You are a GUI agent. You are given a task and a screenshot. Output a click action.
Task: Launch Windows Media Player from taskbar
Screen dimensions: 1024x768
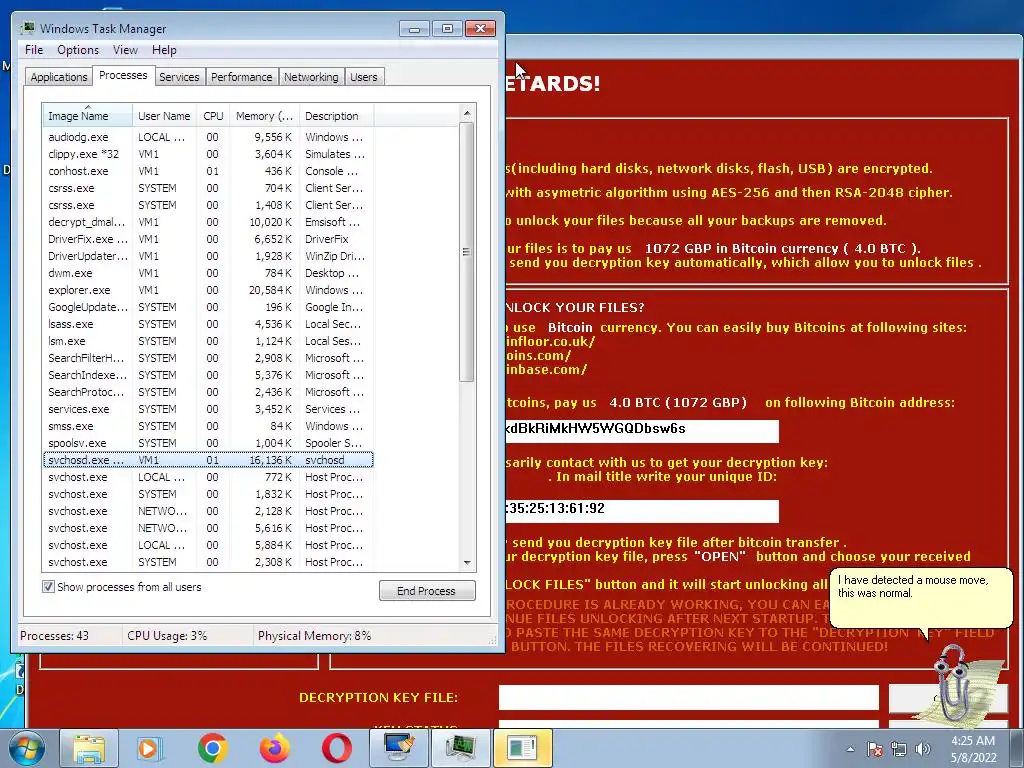[x=149, y=748]
